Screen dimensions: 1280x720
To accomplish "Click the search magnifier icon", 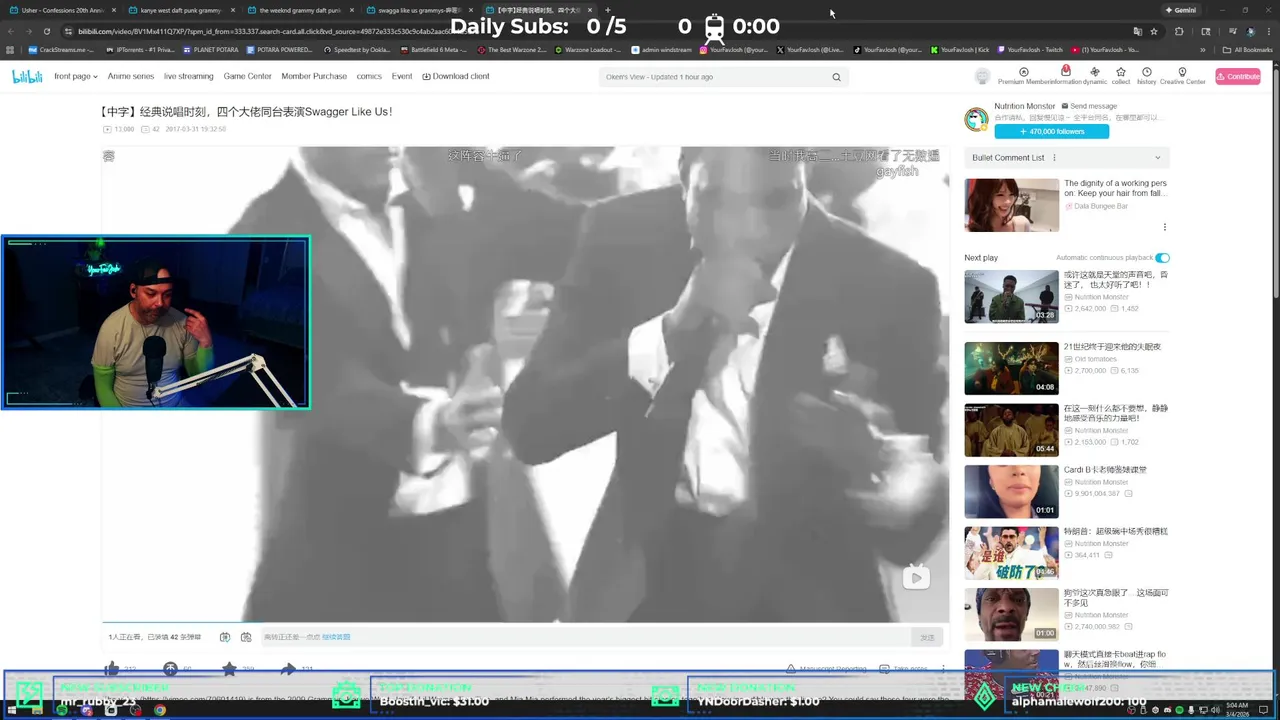I will (836, 77).
